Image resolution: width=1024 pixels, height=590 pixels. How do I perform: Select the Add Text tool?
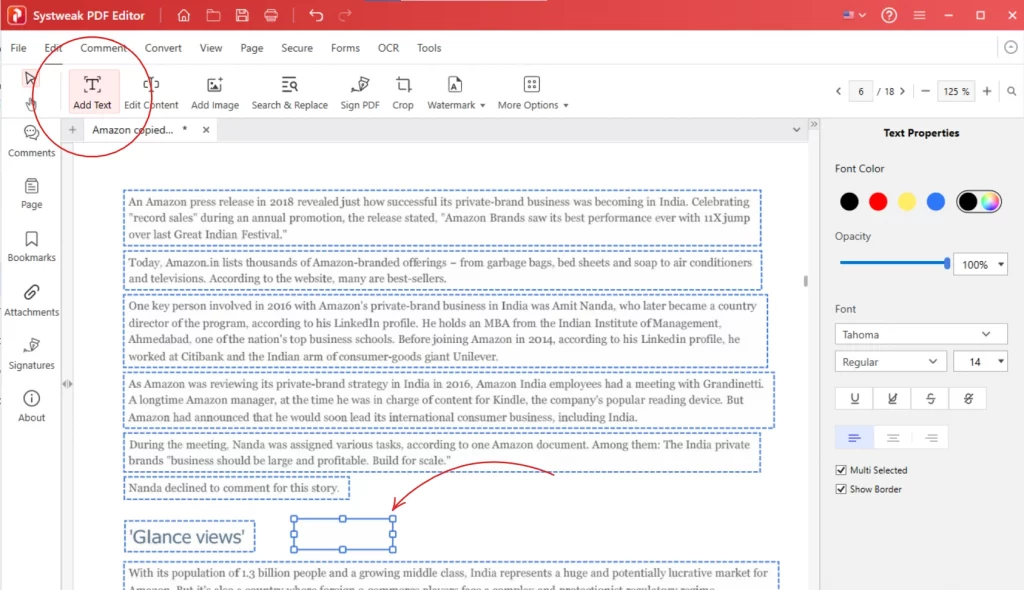92,91
